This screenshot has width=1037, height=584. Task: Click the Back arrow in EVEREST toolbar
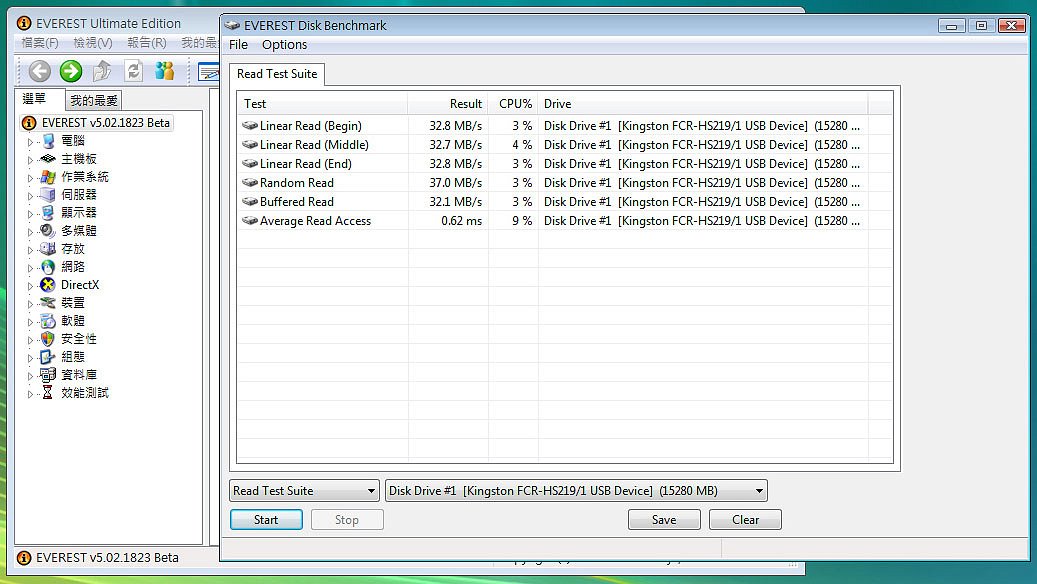[x=40, y=71]
